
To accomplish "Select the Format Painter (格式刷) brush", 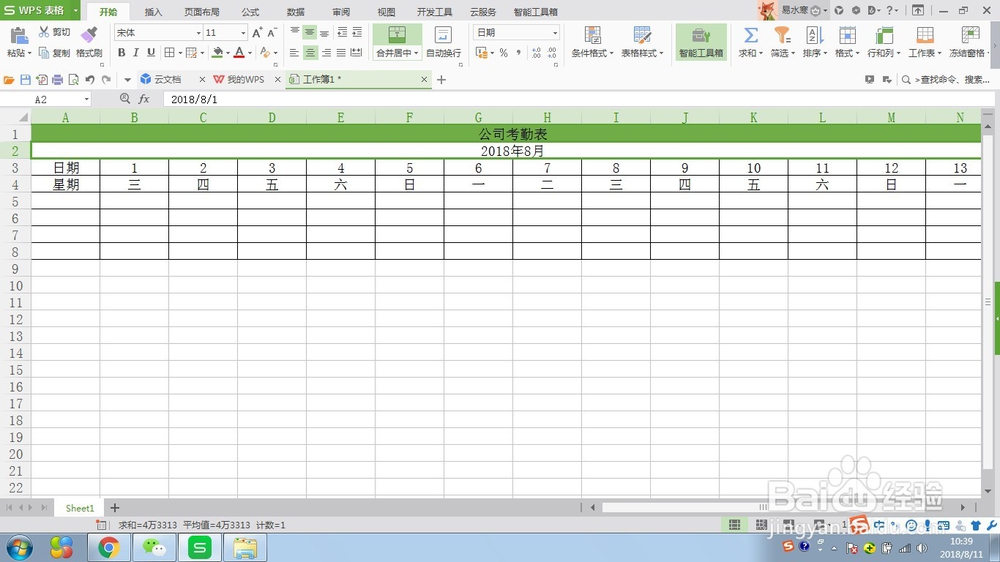I will 89,34.
